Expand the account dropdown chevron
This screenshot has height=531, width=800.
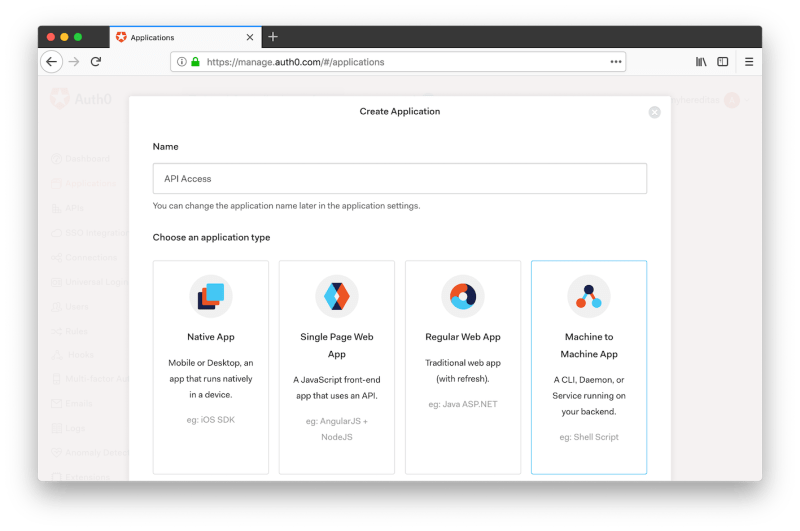(747, 100)
